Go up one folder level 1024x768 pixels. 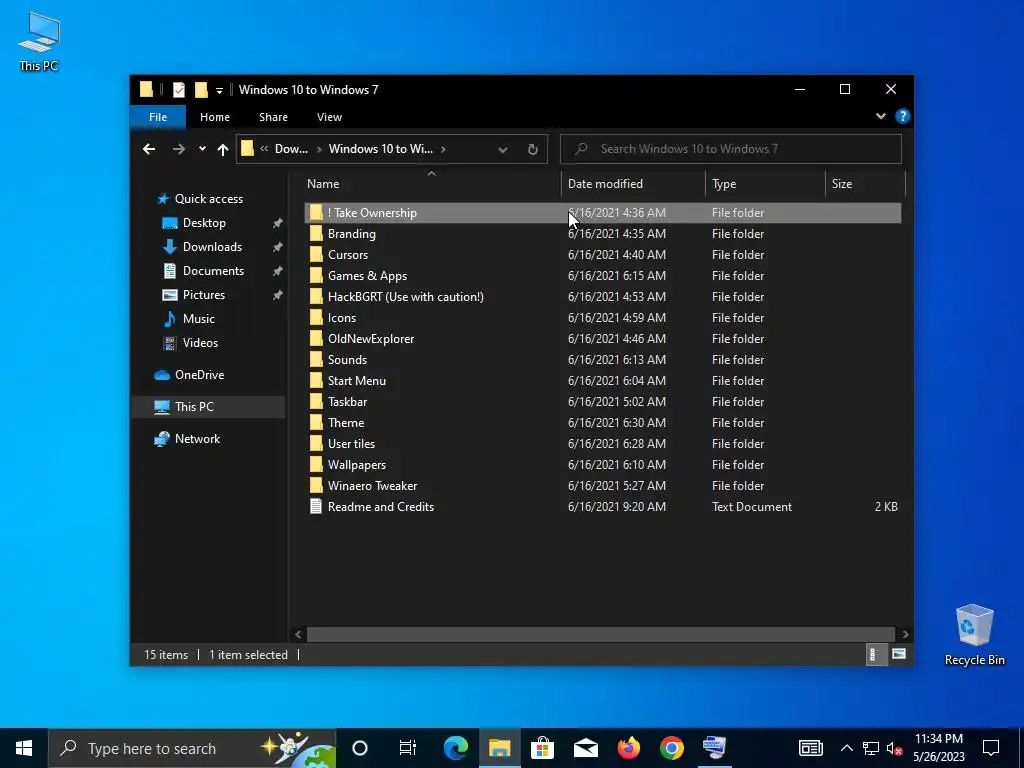pyautogui.click(x=223, y=149)
